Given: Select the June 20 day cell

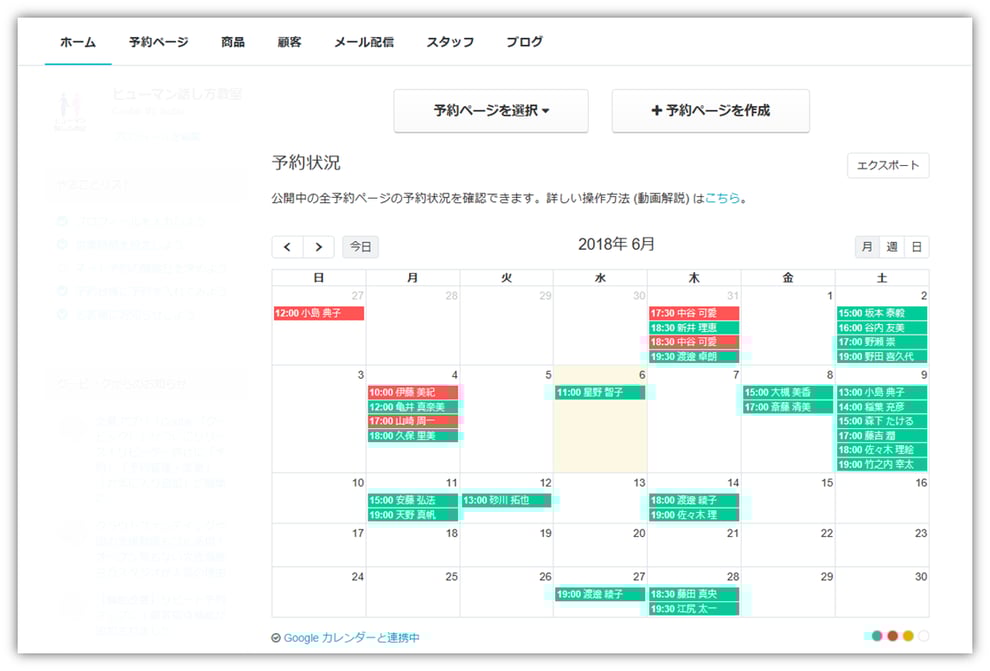Looking at the screenshot, I should (x=600, y=545).
